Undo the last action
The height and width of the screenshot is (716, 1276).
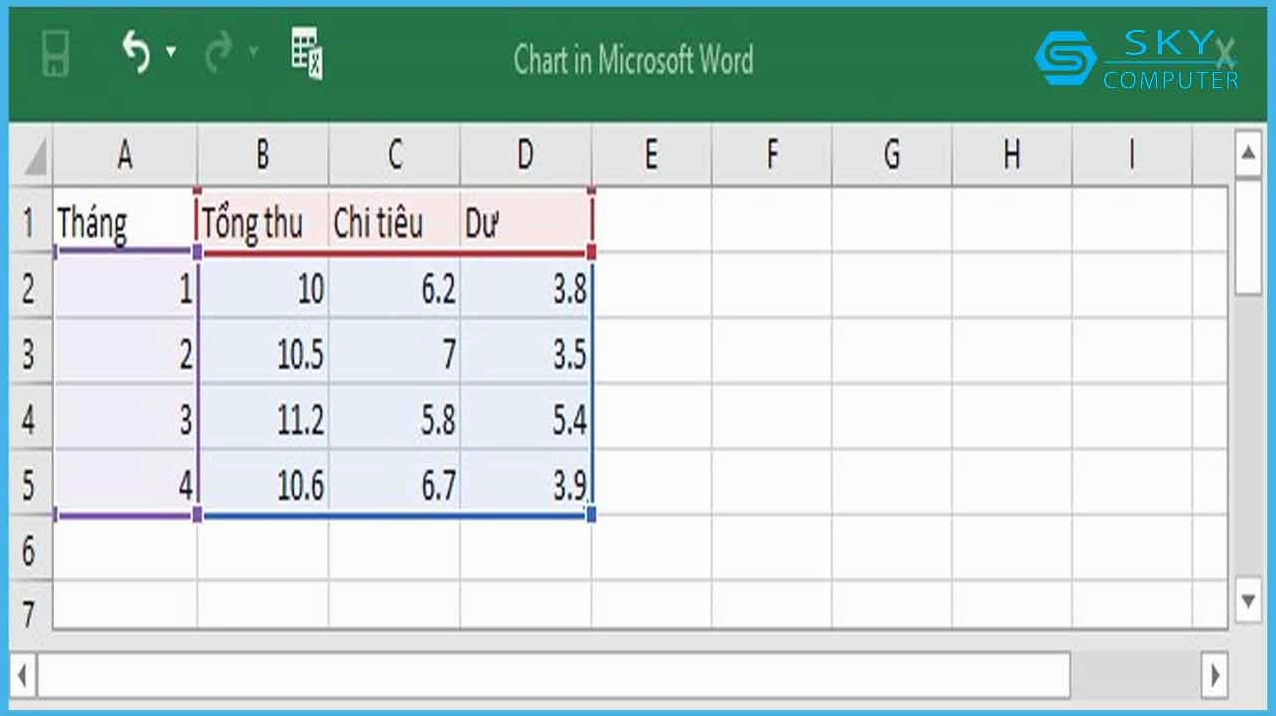point(137,52)
